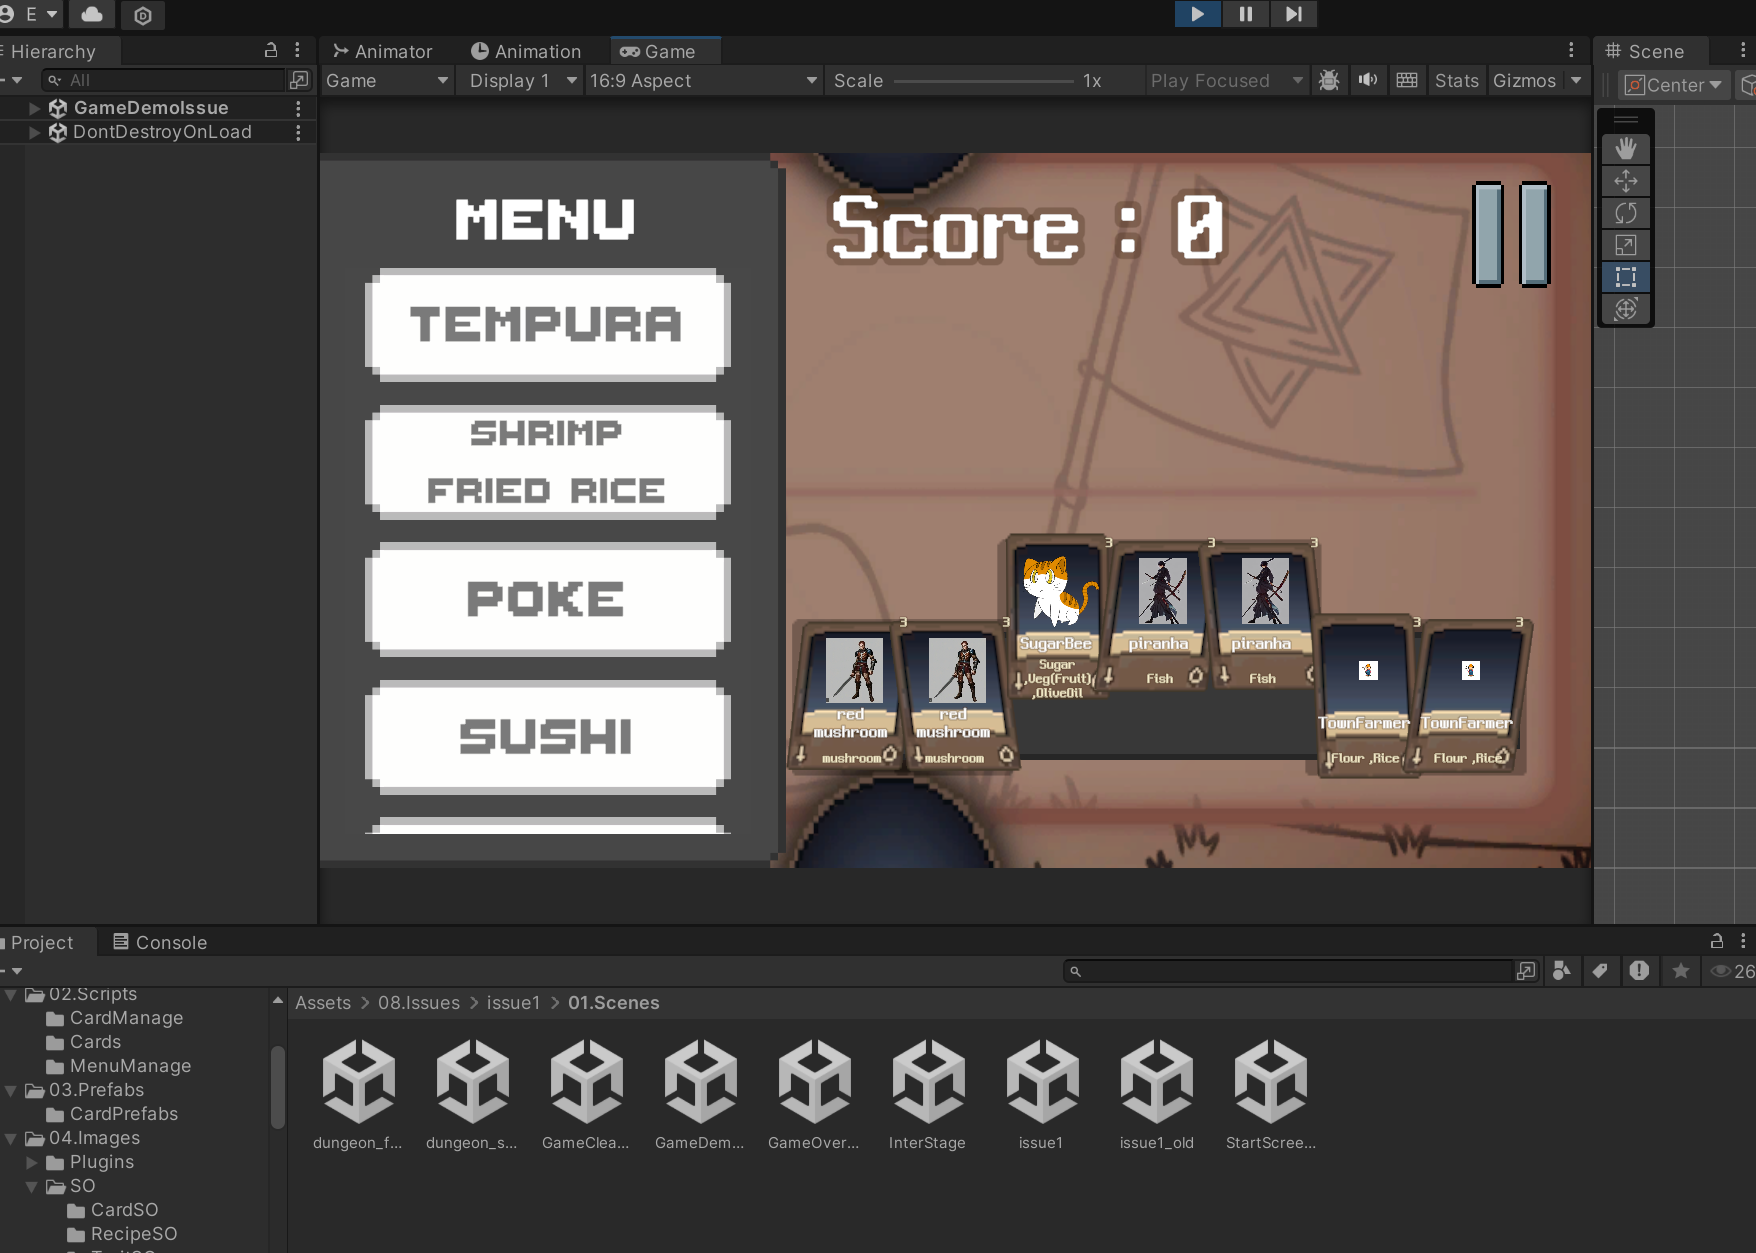Select the Rect tool in Scene toolbar
The image size is (1756, 1253).
point(1626,277)
